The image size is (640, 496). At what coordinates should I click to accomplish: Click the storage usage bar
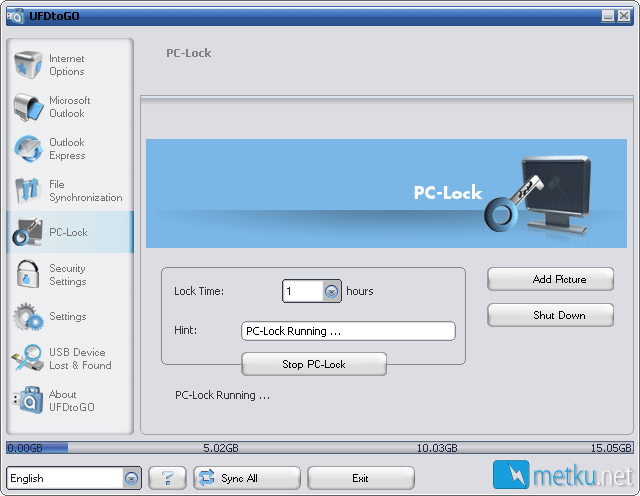(320, 448)
